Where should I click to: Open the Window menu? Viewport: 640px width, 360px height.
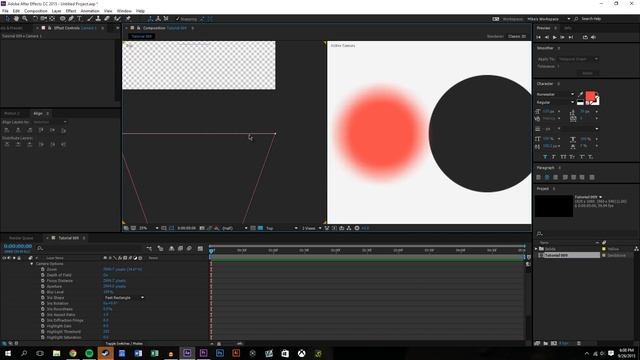point(124,11)
